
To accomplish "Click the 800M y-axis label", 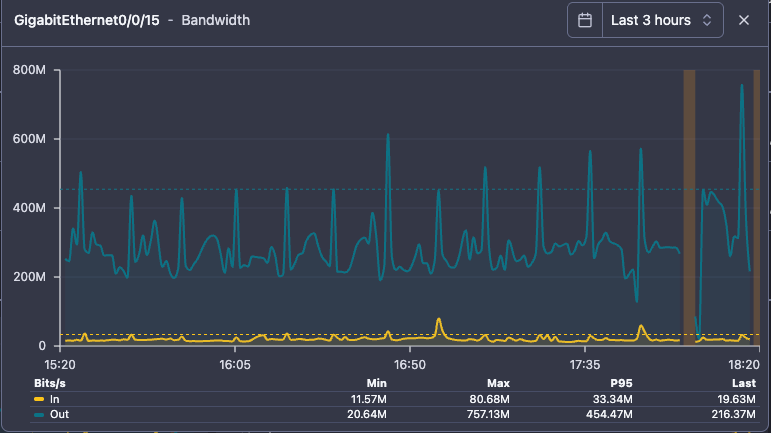I will pyautogui.click(x=29, y=70).
